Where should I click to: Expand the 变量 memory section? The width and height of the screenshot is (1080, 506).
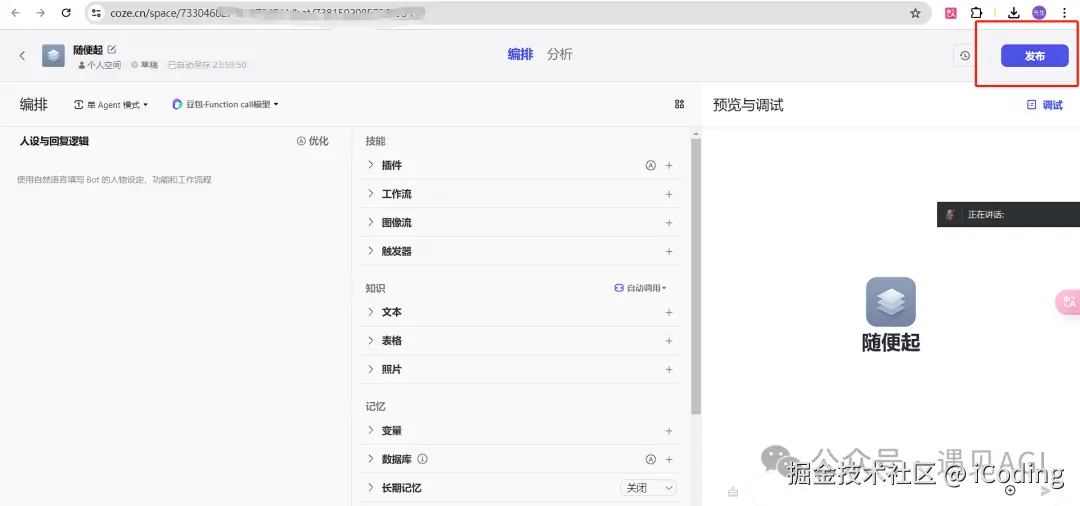click(371, 430)
